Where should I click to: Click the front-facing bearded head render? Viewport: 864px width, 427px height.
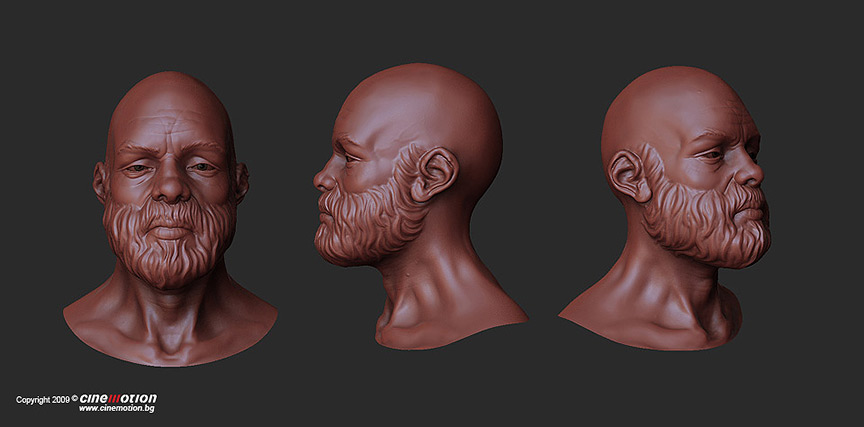coord(170,219)
